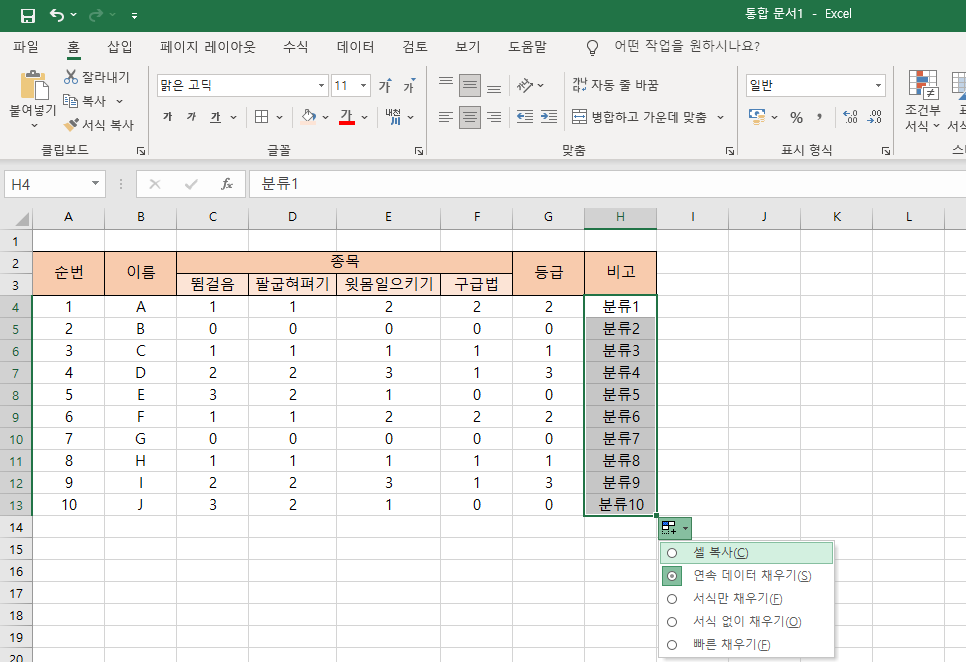Click the red font color 가 button
The height and width of the screenshot is (662, 966).
pyautogui.click(x=347, y=116)
